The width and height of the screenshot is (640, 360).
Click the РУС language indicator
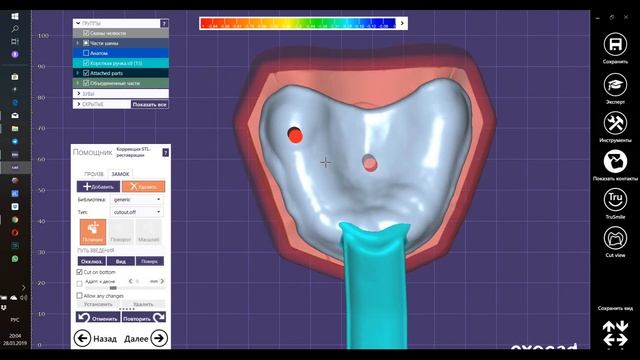tap(15, 320)
